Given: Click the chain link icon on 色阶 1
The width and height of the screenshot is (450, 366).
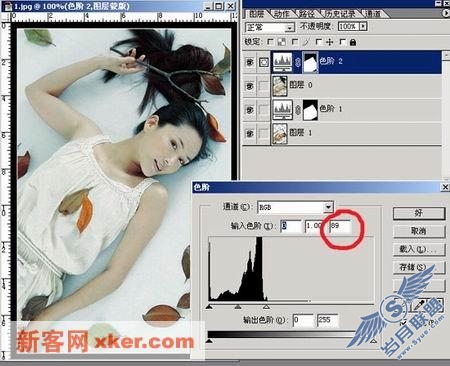Looking at the screenshot, I should pyautogui.click(x=298, y=110).
